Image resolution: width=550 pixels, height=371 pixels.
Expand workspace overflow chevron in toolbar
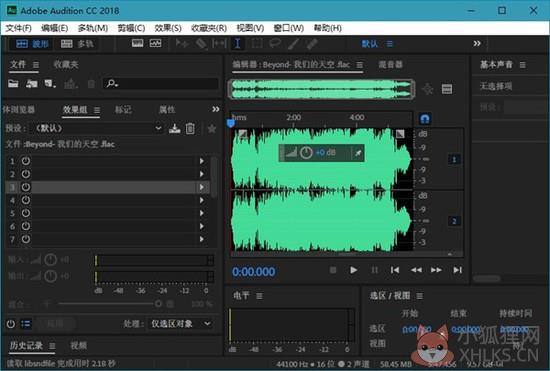tap(477, 43)
